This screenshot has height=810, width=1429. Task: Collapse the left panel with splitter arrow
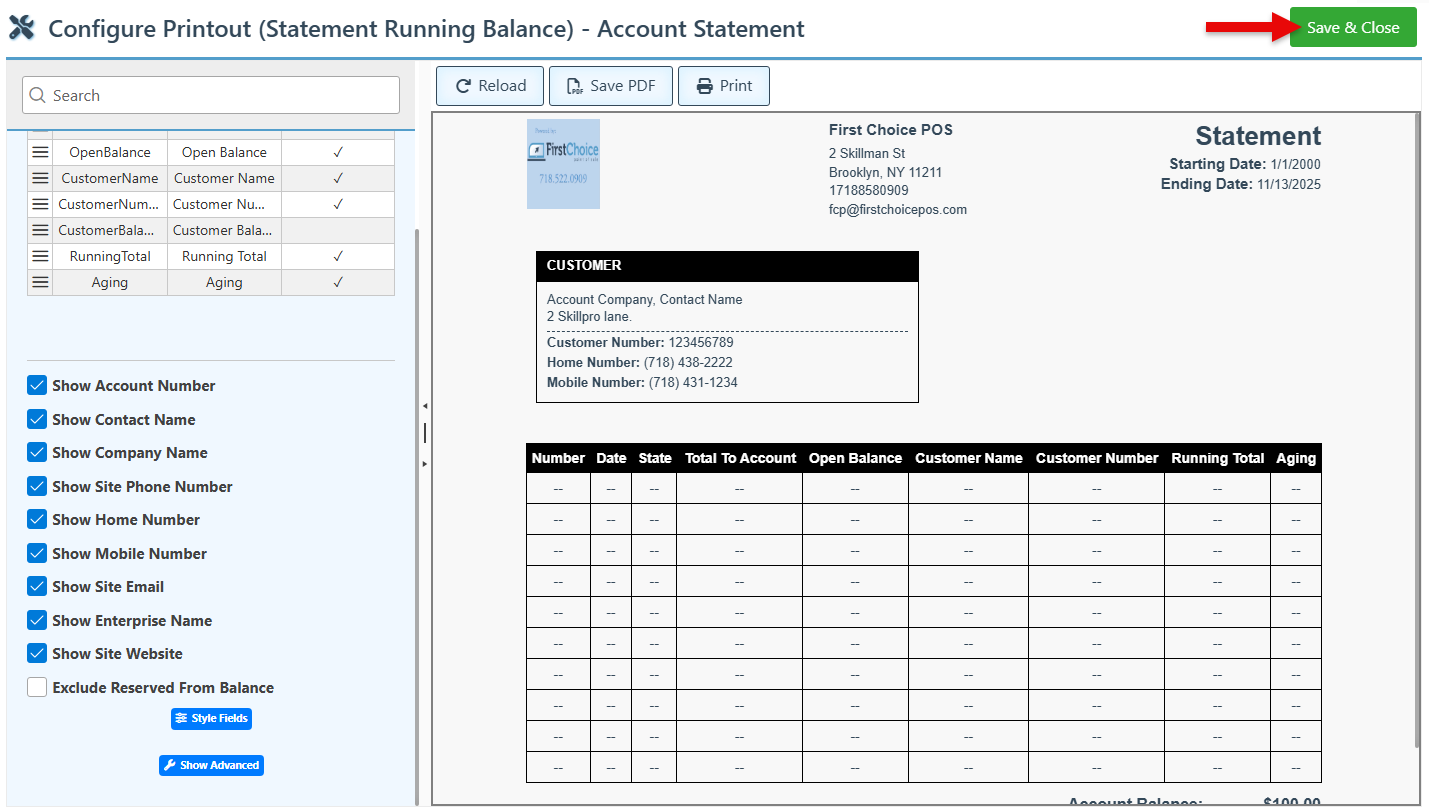click(x=424, y=406)
